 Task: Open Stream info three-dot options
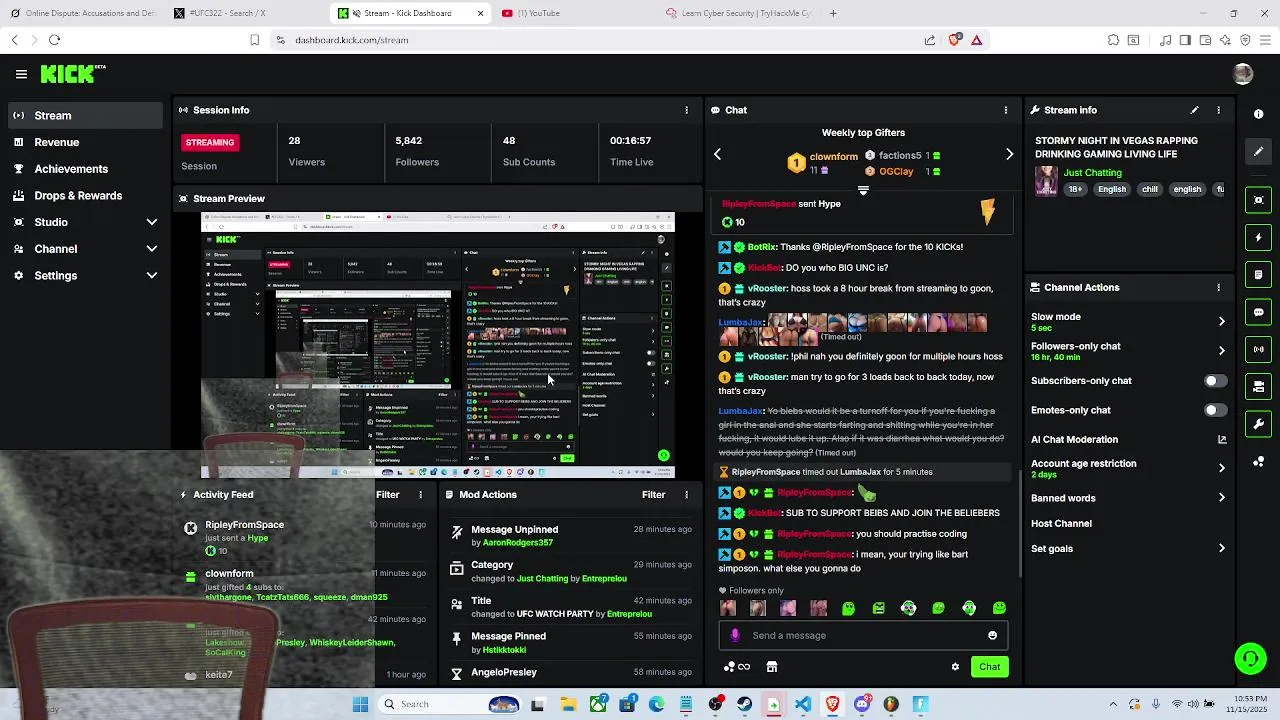coord(1218,110)
